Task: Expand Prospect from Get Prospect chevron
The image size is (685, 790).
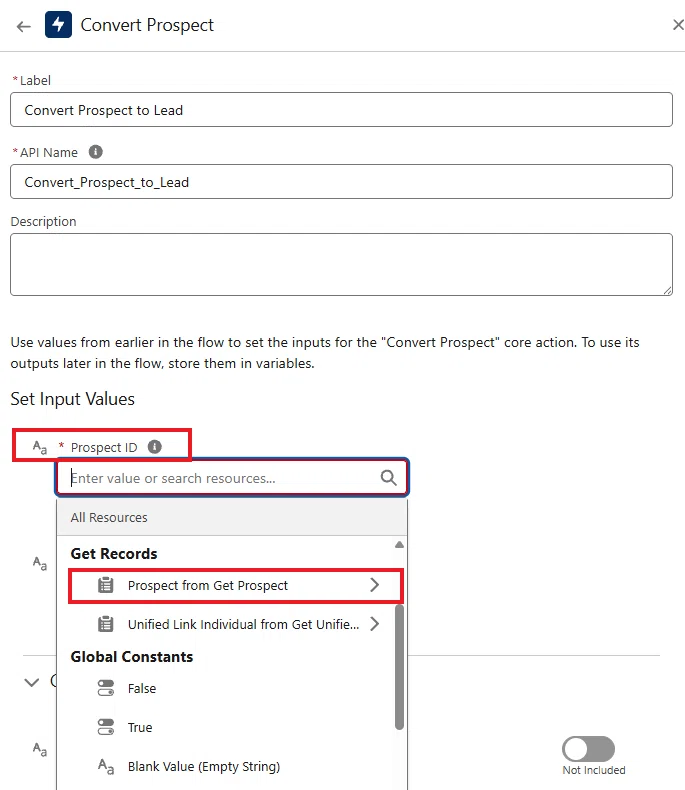Action: (x=374, y=585)
